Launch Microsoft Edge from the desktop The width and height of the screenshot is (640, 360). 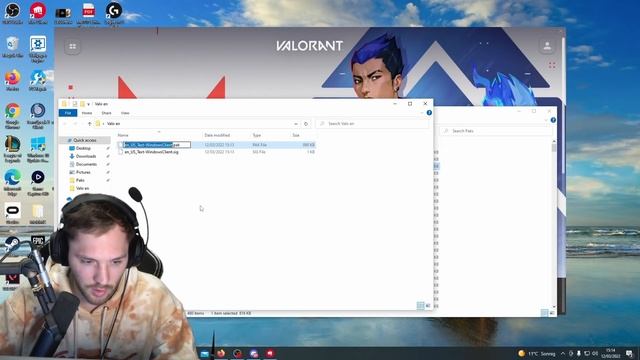[x=12, y=182]
